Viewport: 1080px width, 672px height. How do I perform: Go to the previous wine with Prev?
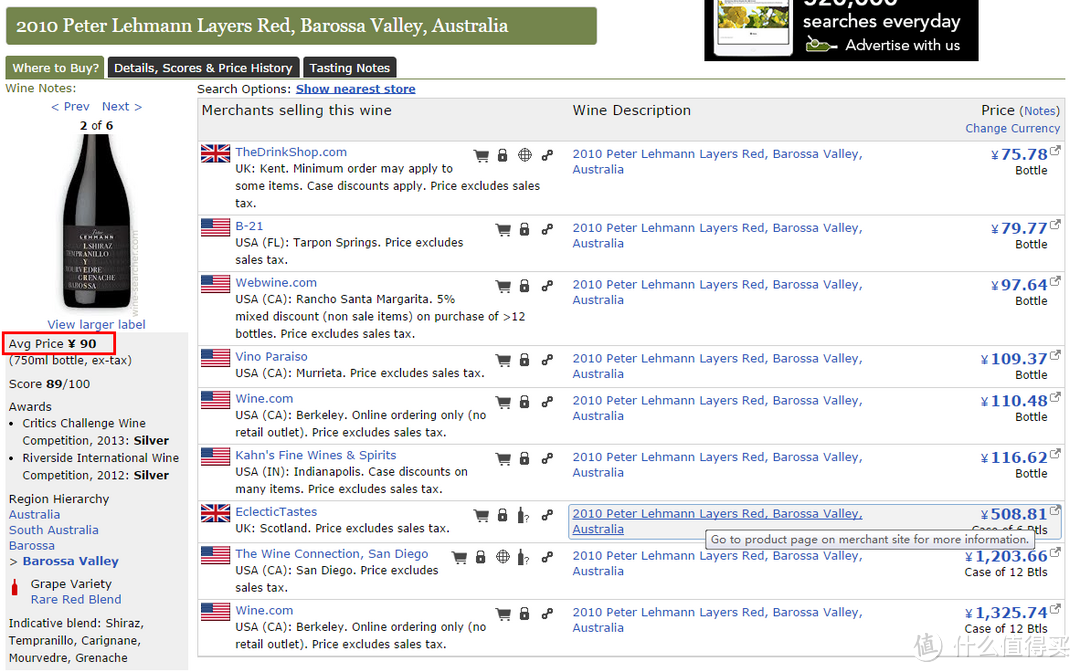[x=70, y=107]
